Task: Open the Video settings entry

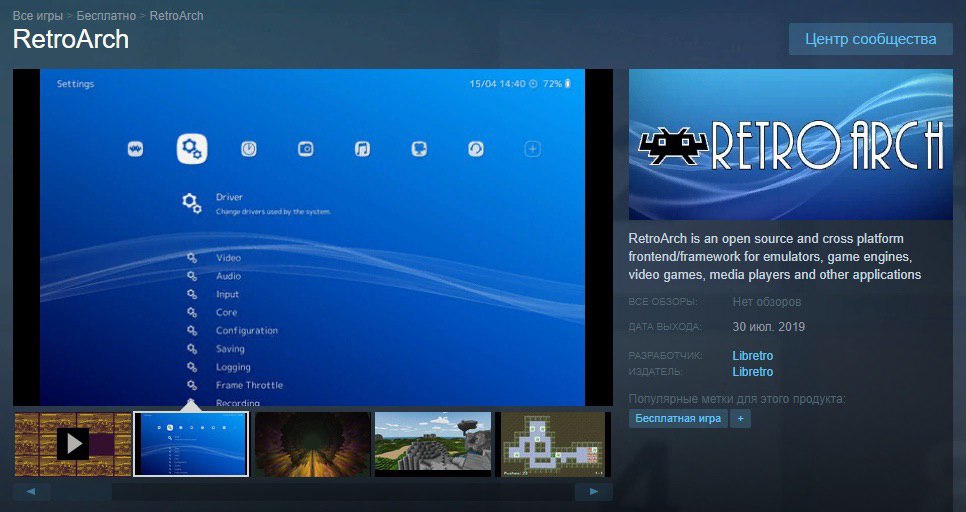Action: [x=228, y=258]
